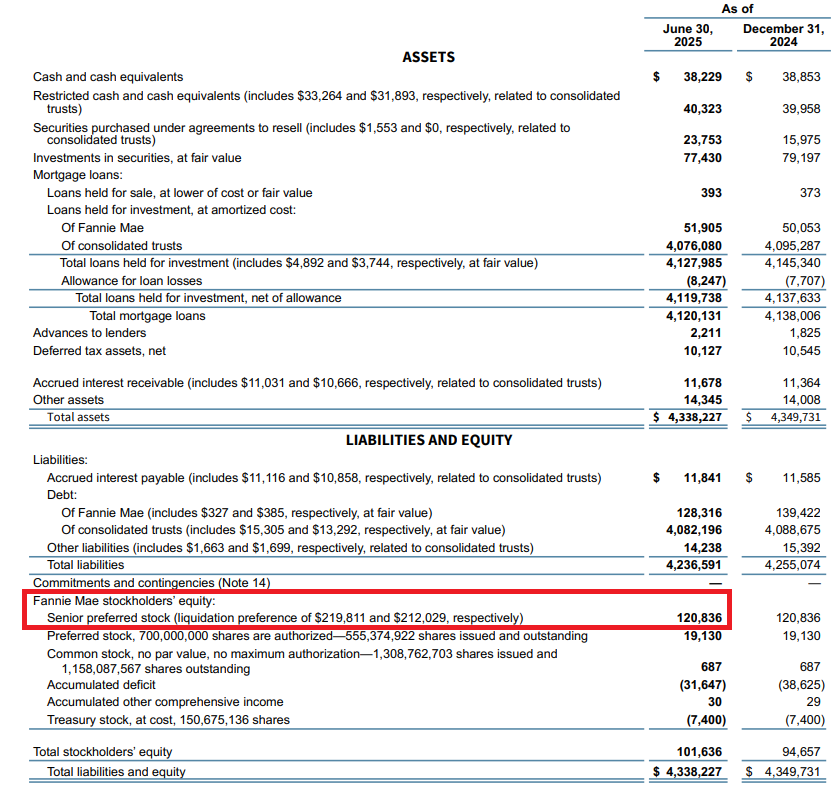Select advances to lenders value 2,211
The width and height of the screenshot is (836, 792).
tap(705, 333)
